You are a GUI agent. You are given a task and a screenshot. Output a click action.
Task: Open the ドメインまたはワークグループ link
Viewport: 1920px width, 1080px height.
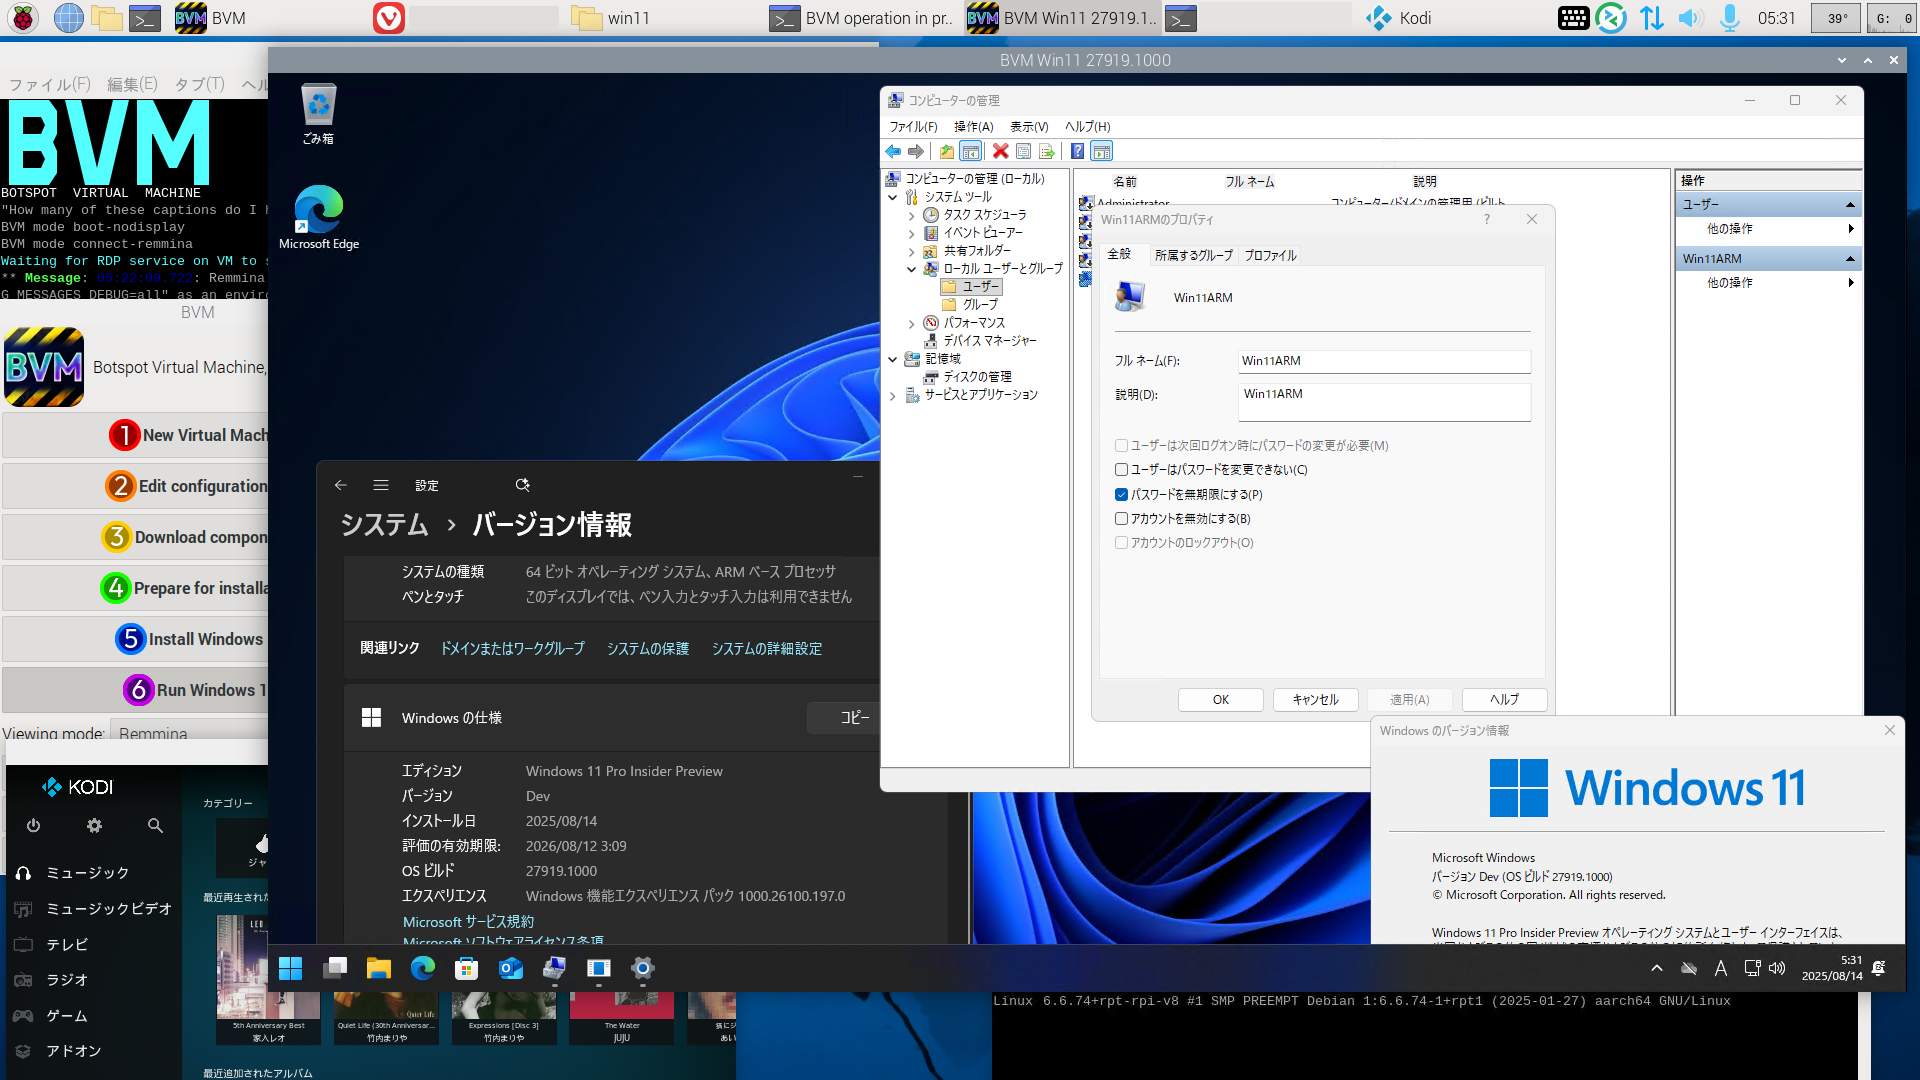(512, 649)
